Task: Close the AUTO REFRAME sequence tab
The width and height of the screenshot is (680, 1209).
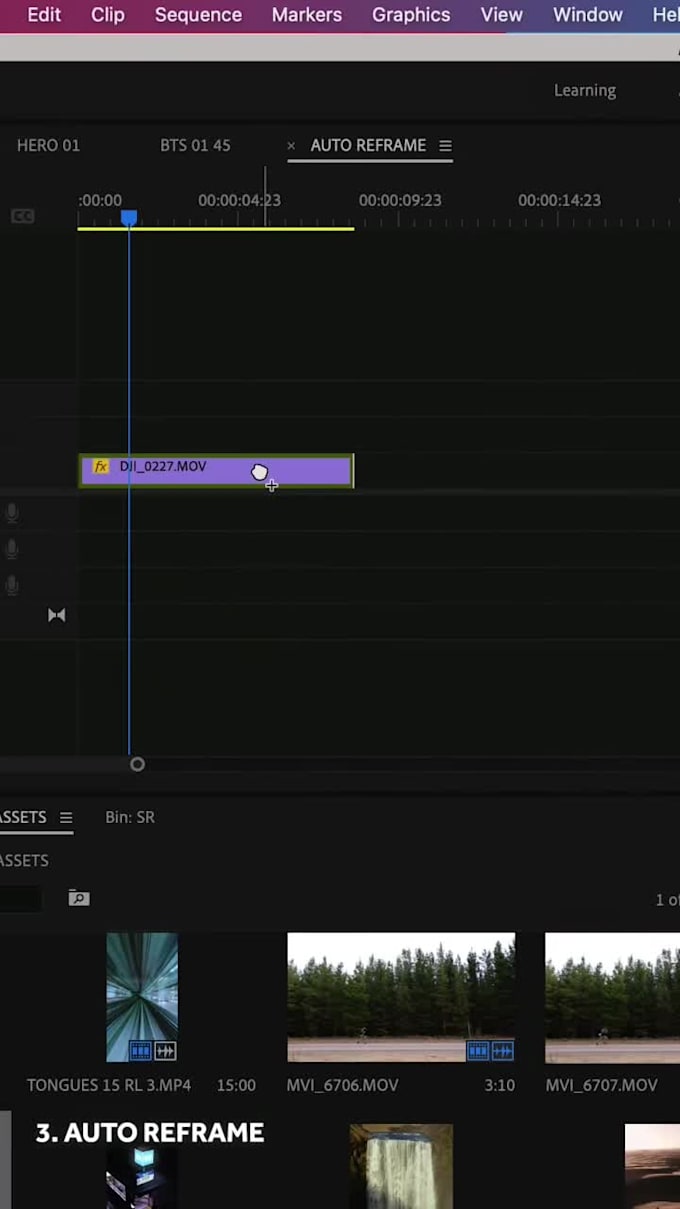Action: coord(291,146)
